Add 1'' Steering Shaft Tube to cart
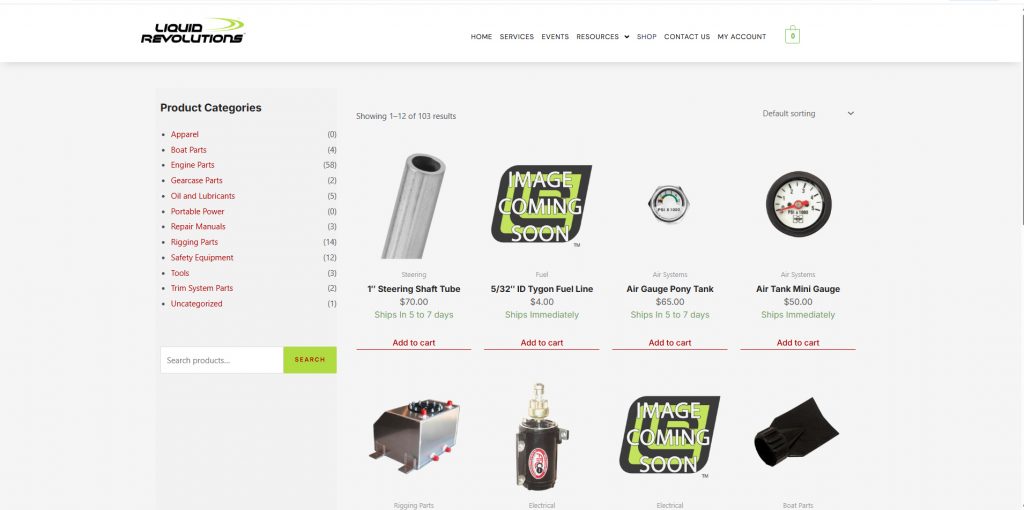The height and width of the screenshot is (510, 1024). point(413,343)
